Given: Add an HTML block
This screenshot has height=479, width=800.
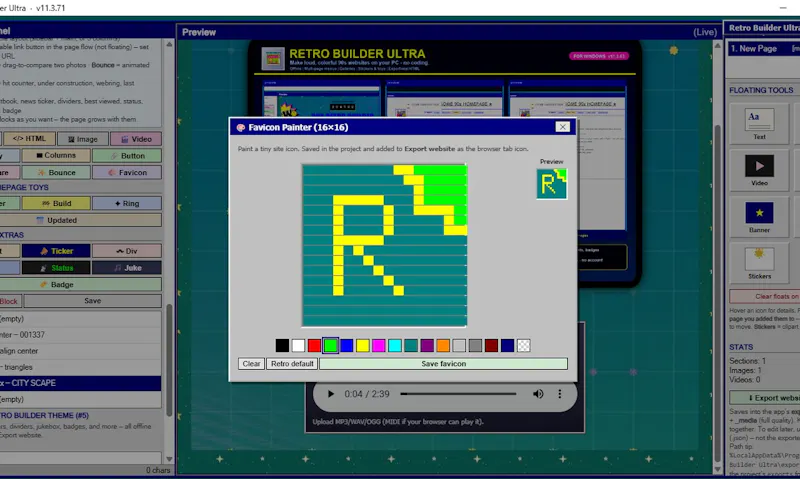Looking at the screenshot, I should click(29, 139).
